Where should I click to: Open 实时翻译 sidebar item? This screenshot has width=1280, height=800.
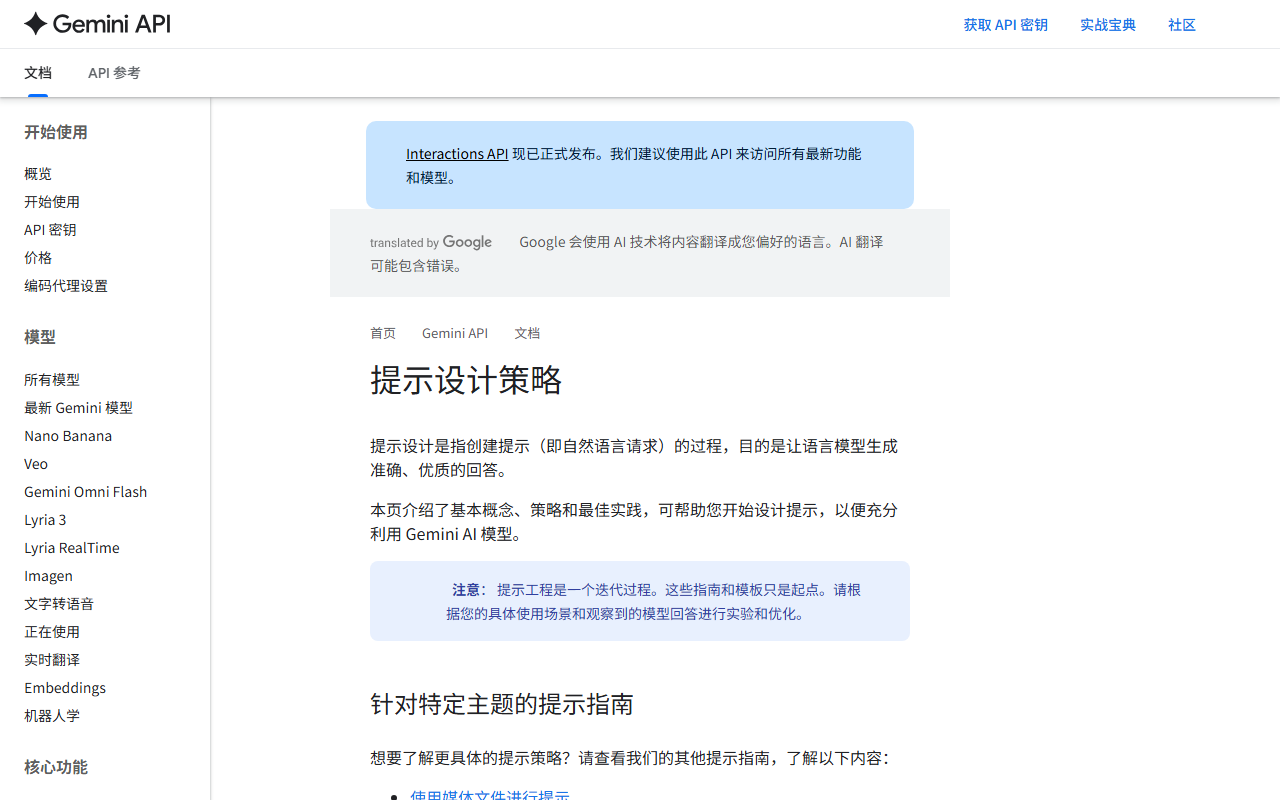pos(52,660)
